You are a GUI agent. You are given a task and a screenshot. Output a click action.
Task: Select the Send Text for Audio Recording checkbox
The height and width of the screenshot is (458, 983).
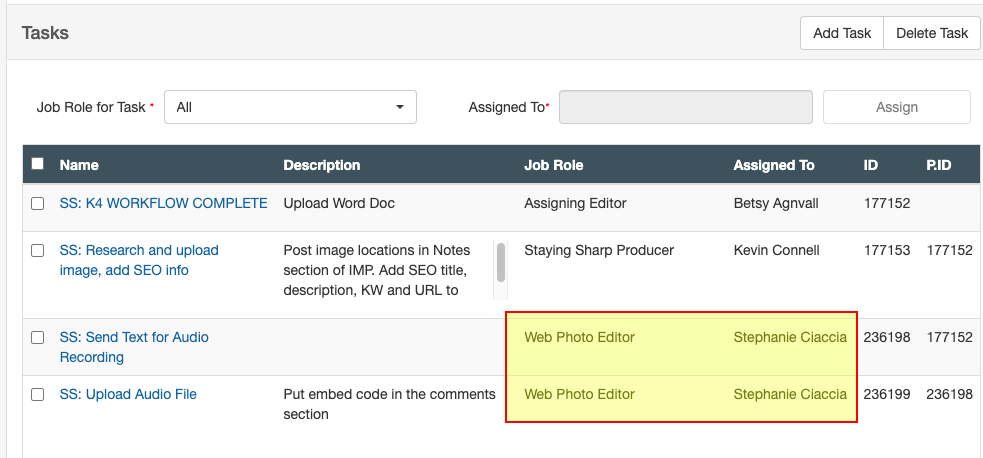pos(38,338)
